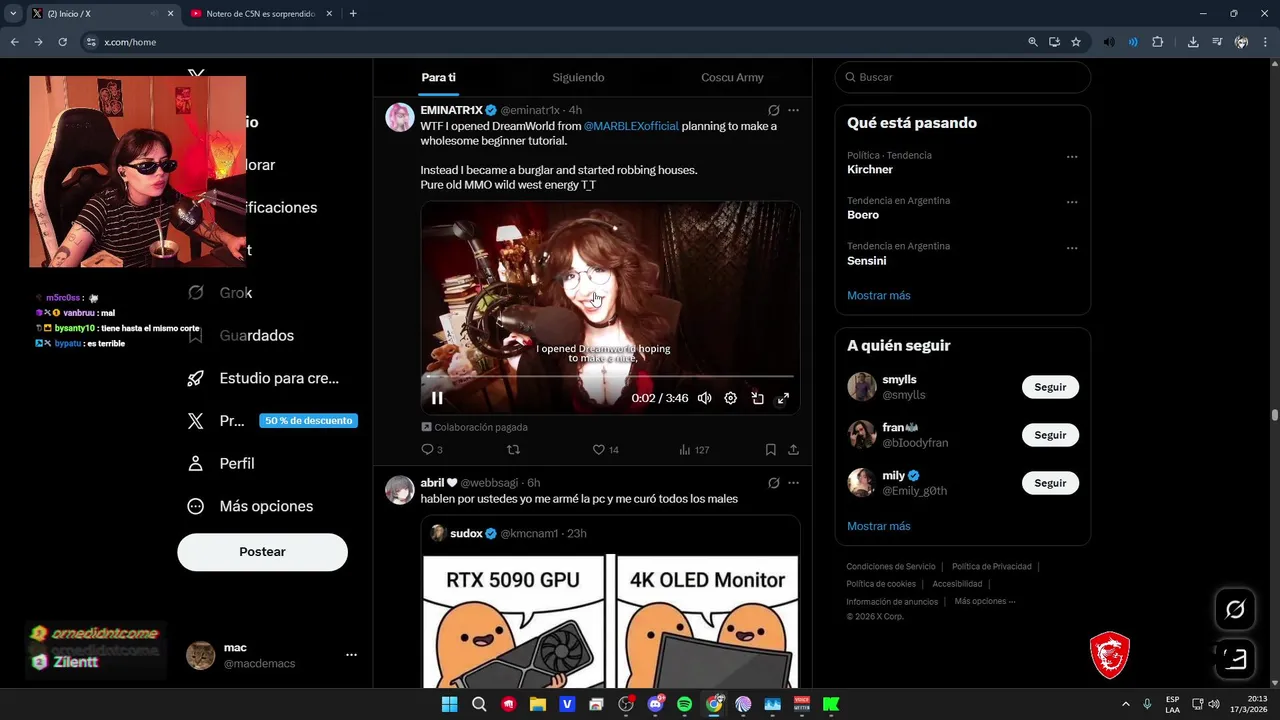
Task: Open Condiciones de Servicio footer link
Action: tap(891, 567)
